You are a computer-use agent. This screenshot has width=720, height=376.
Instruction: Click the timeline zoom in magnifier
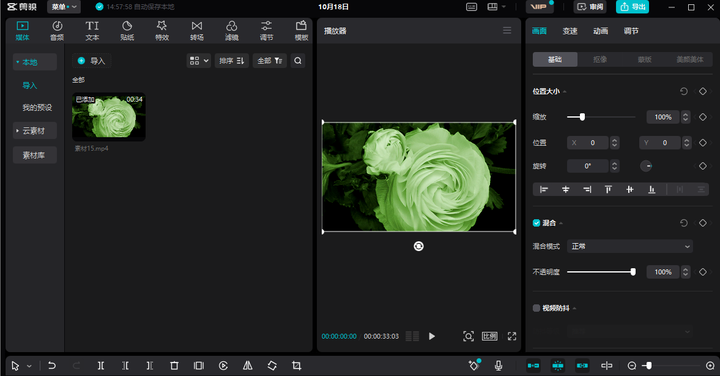(x=710, y=365)
